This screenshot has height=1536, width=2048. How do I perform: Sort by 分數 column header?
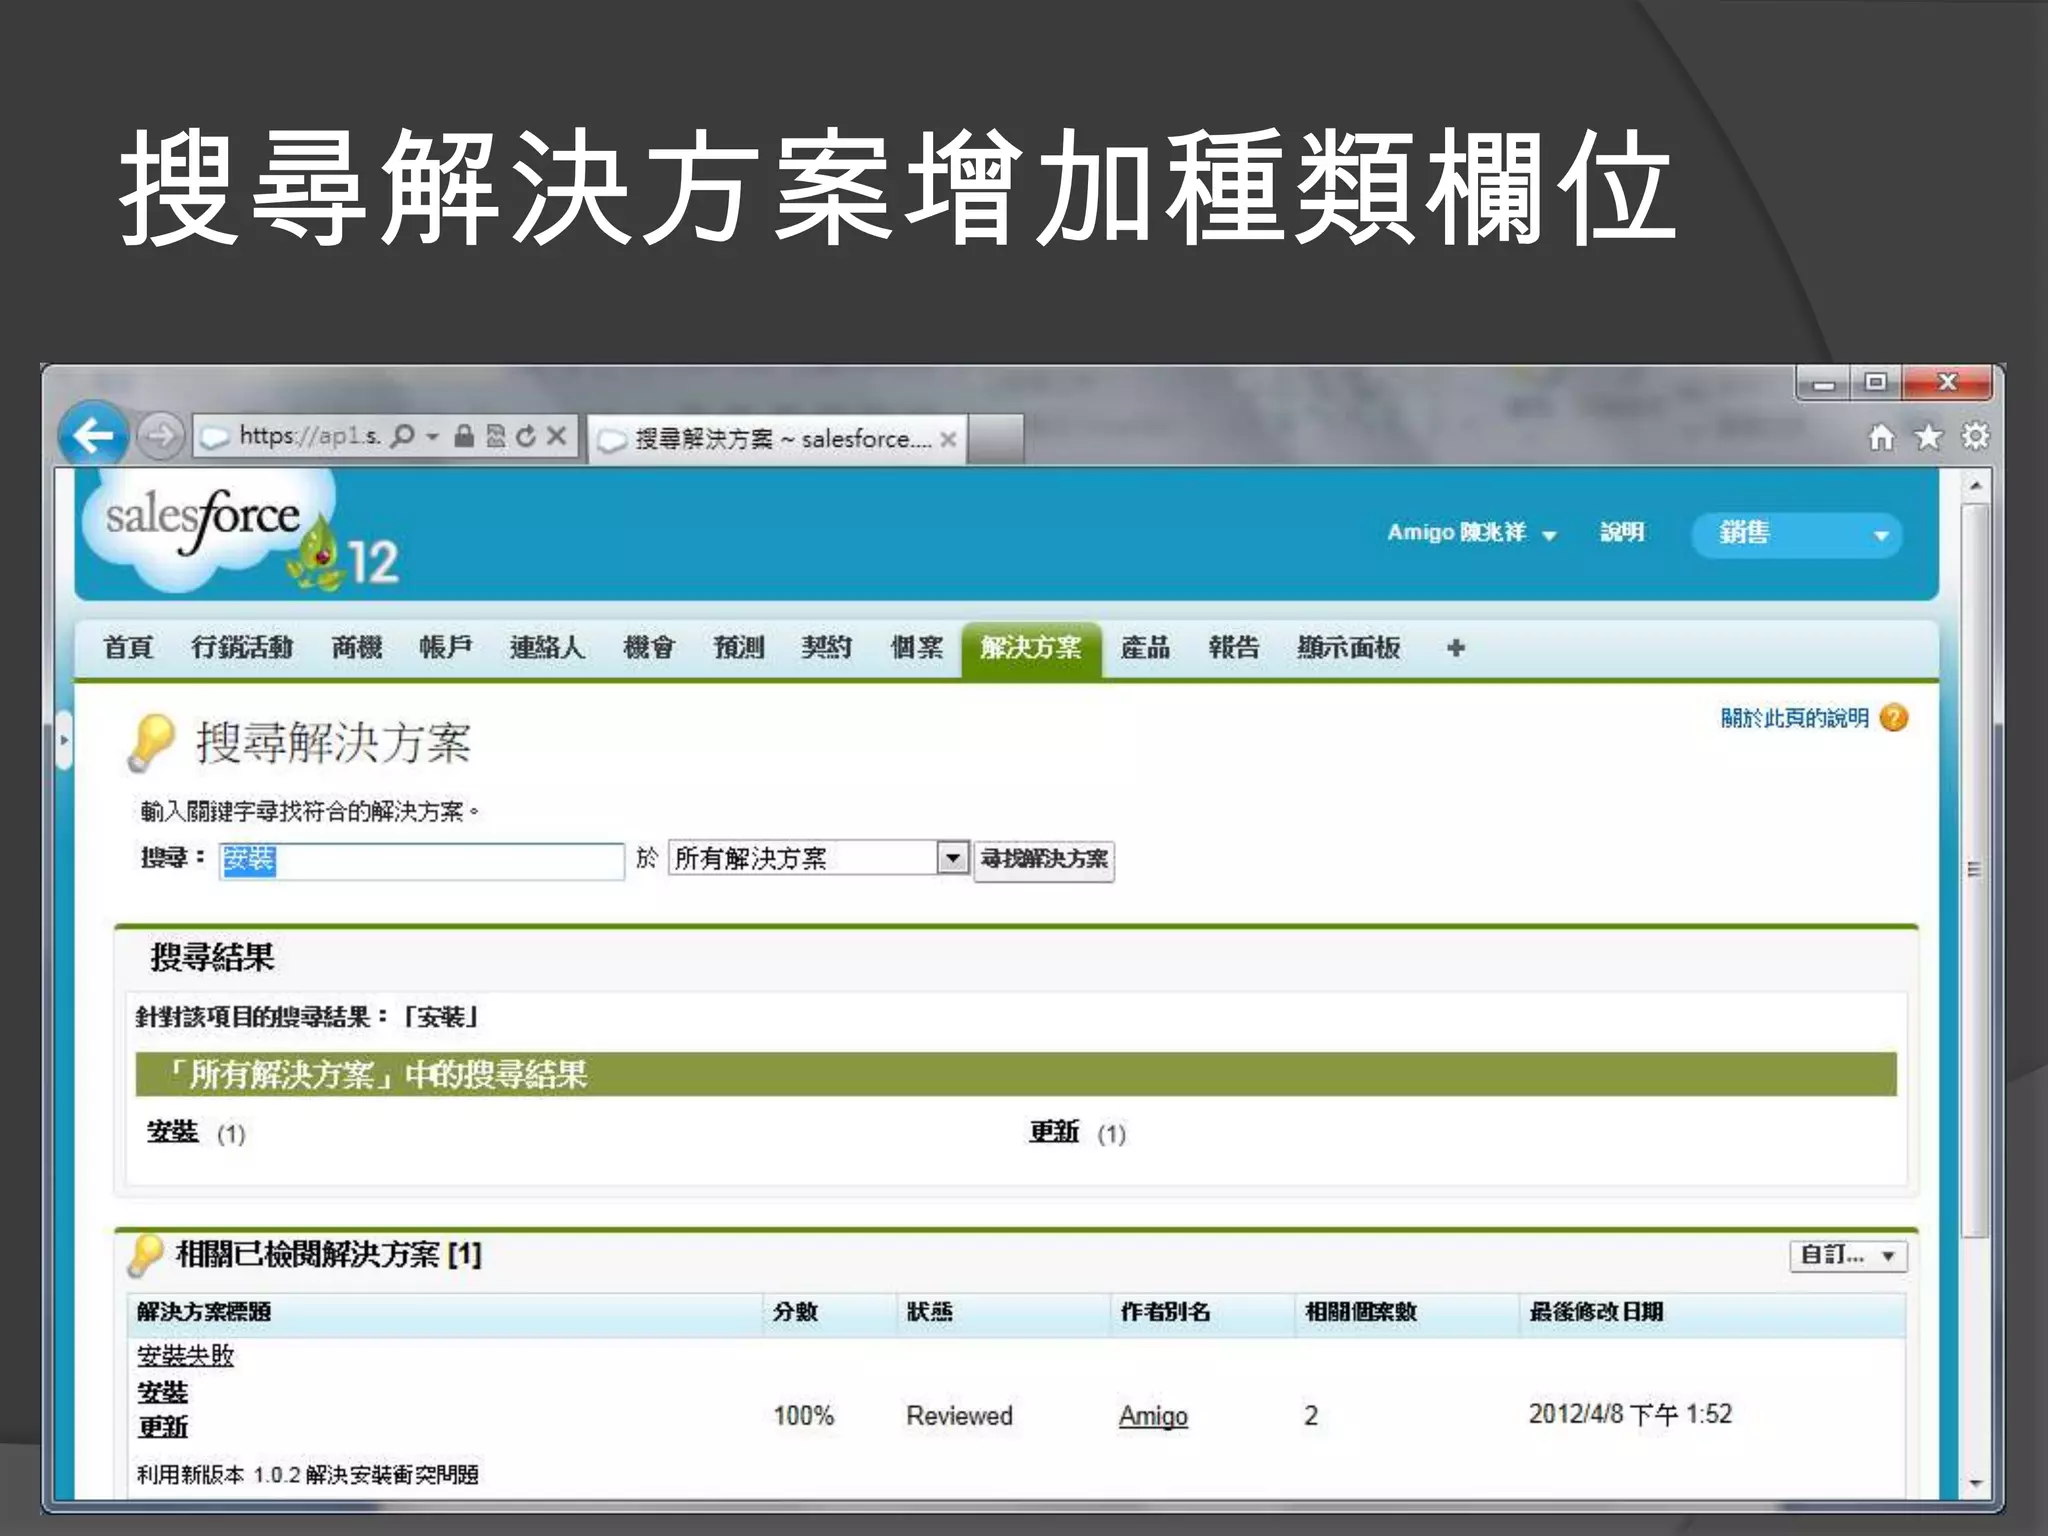(796, 1312)
